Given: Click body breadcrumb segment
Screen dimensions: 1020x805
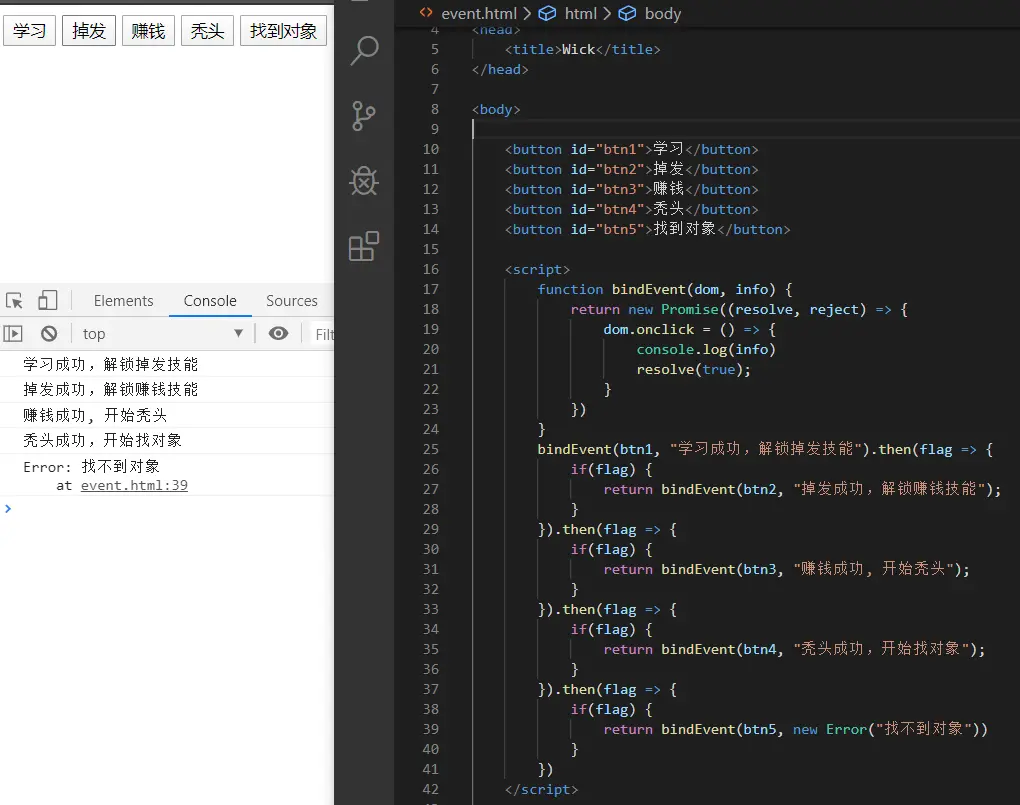Looking at the screenshot, I should pyautogui.click(x=662, y=14).
